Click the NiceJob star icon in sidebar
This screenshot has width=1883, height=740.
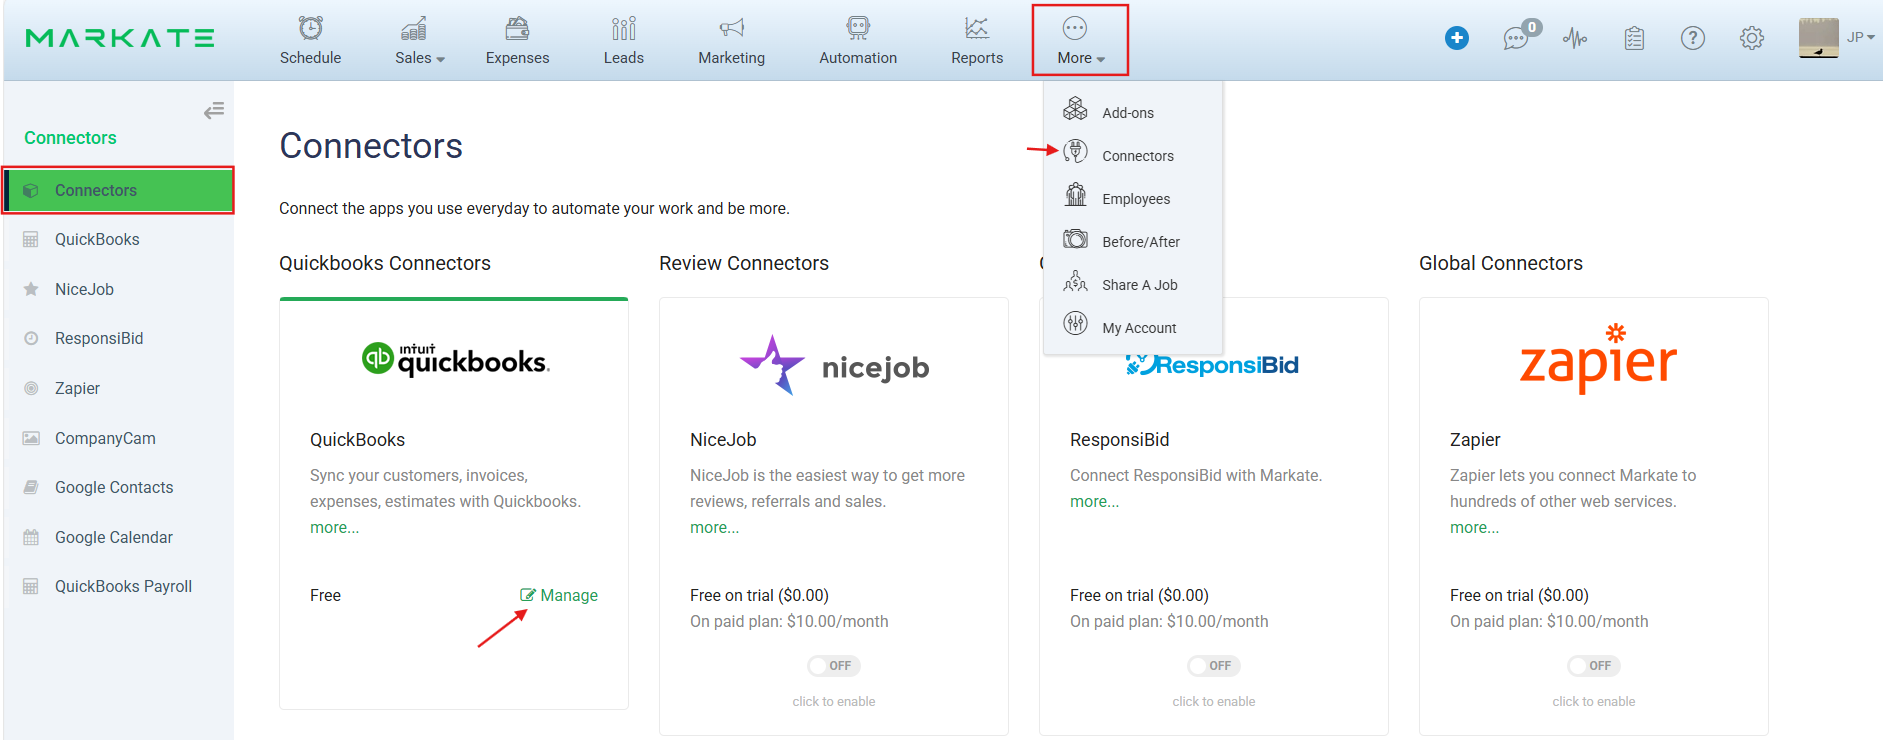tap(31, 289)
